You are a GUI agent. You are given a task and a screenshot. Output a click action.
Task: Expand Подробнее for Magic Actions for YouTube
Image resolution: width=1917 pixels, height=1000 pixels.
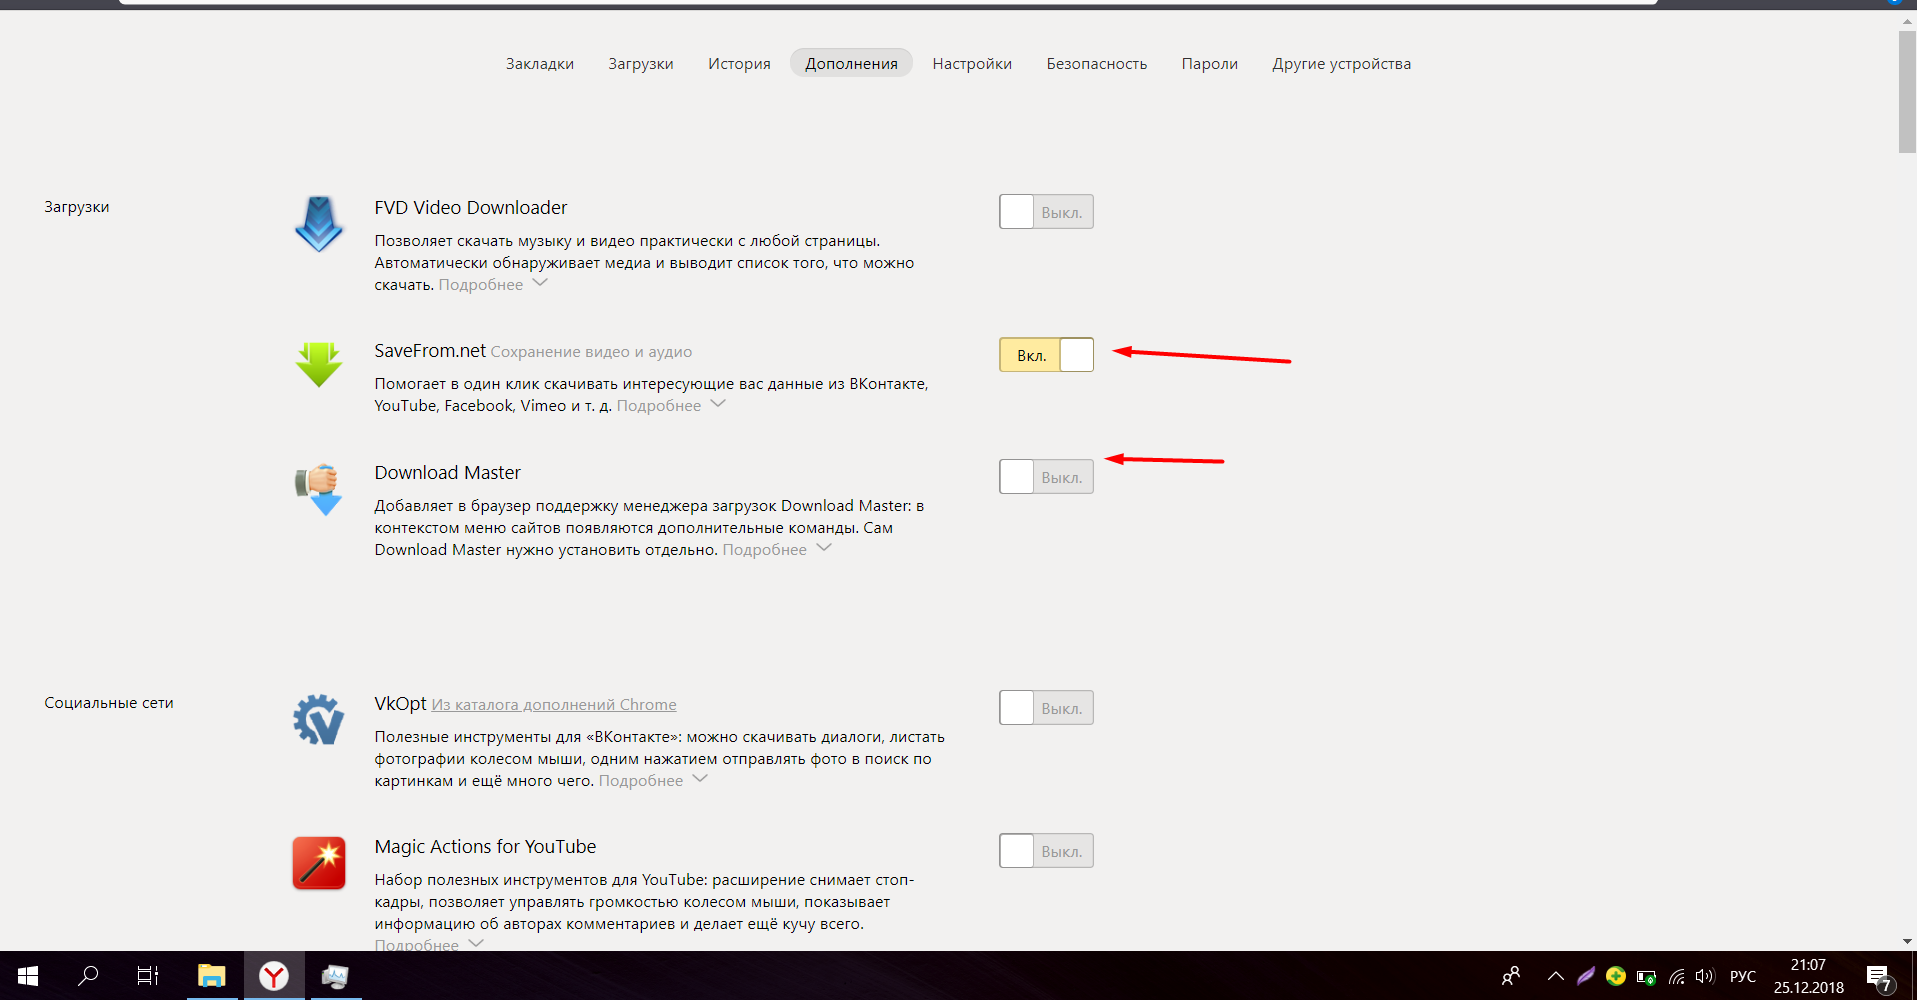click(429, 944)
